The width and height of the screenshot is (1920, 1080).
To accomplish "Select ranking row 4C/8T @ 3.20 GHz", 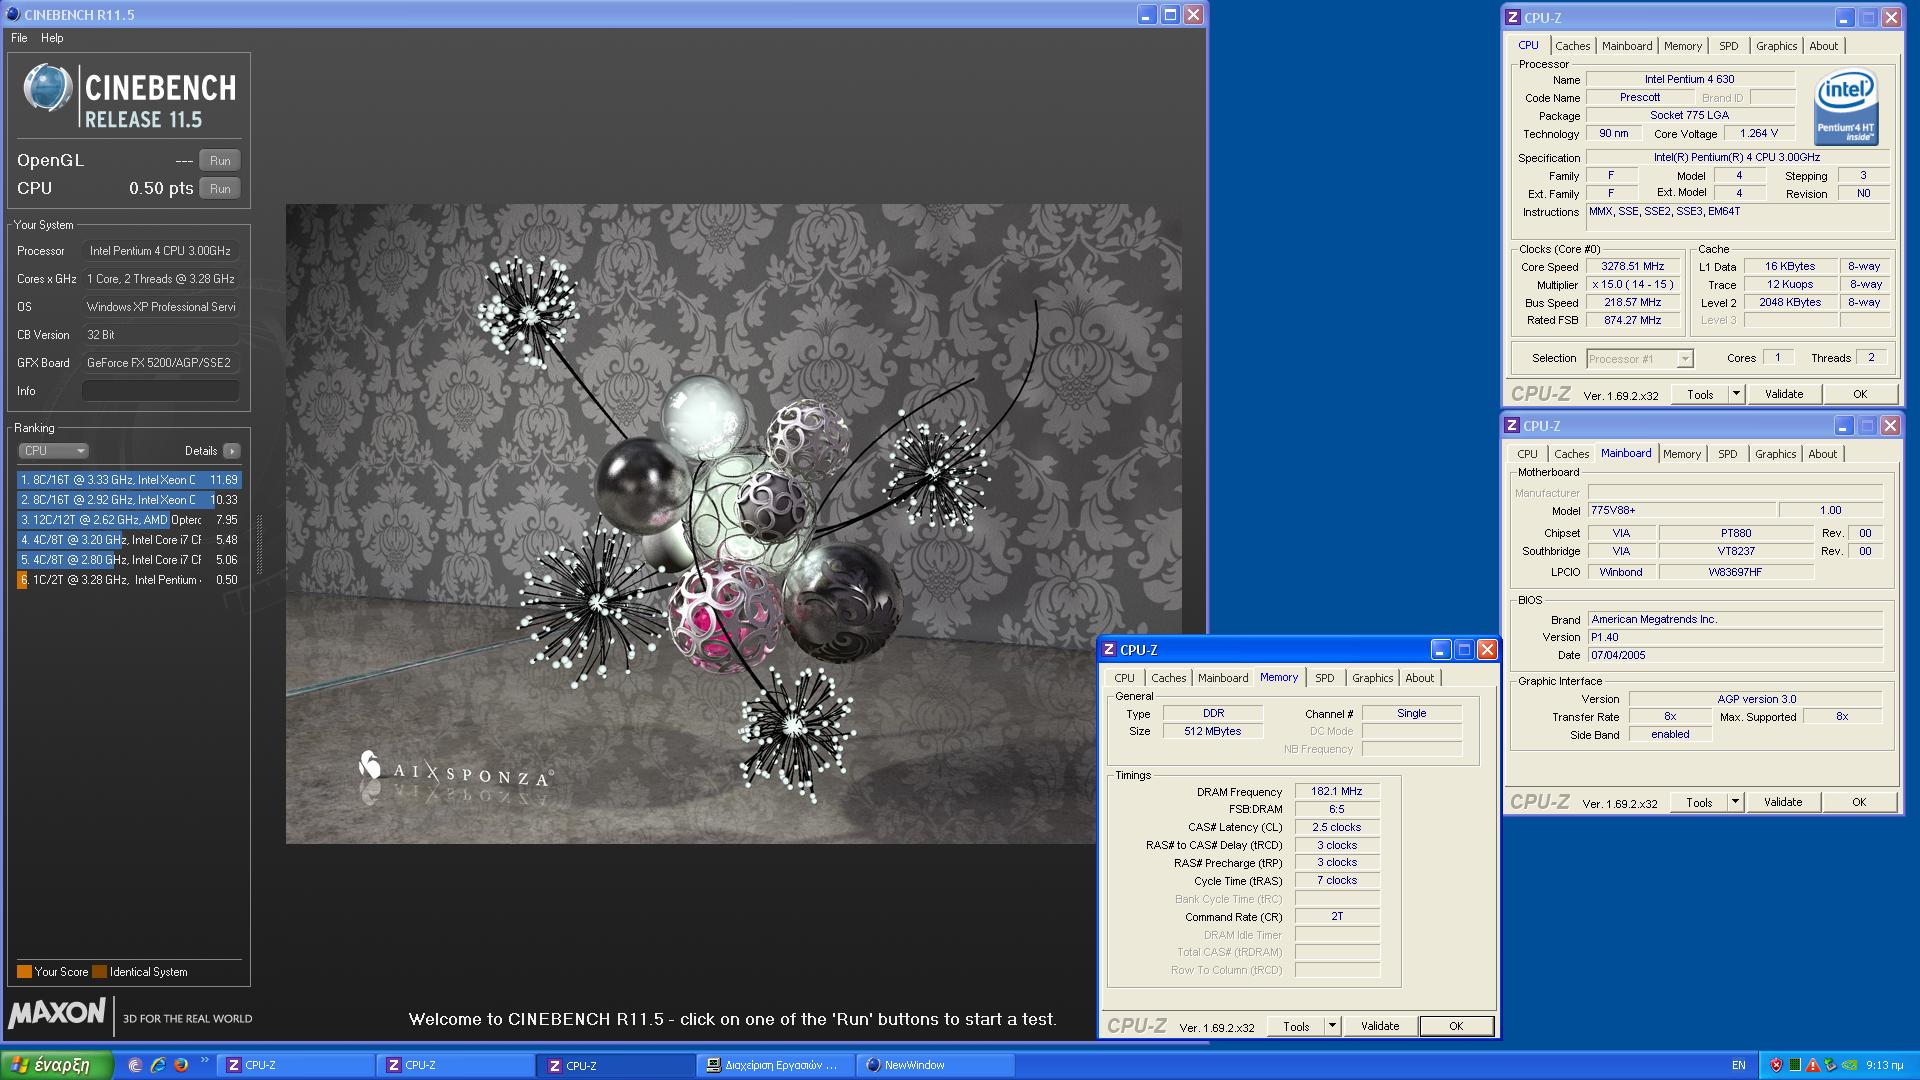I will [129, 540].
